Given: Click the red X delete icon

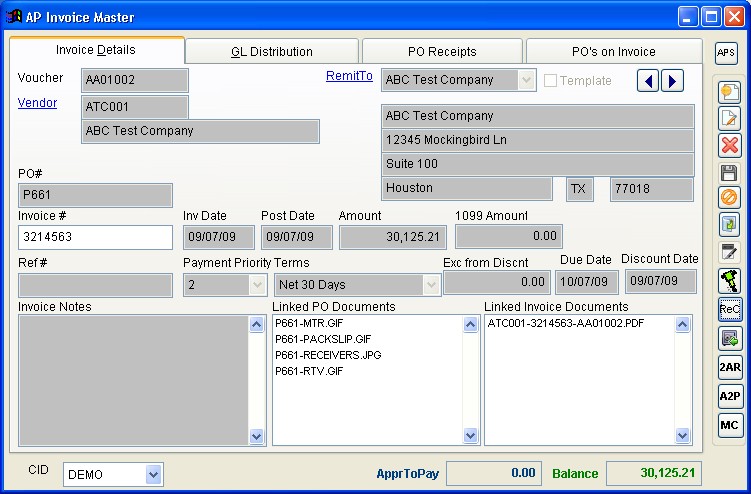Looking at the screenshot, I should pyautogui.click(x=729, y=145).
